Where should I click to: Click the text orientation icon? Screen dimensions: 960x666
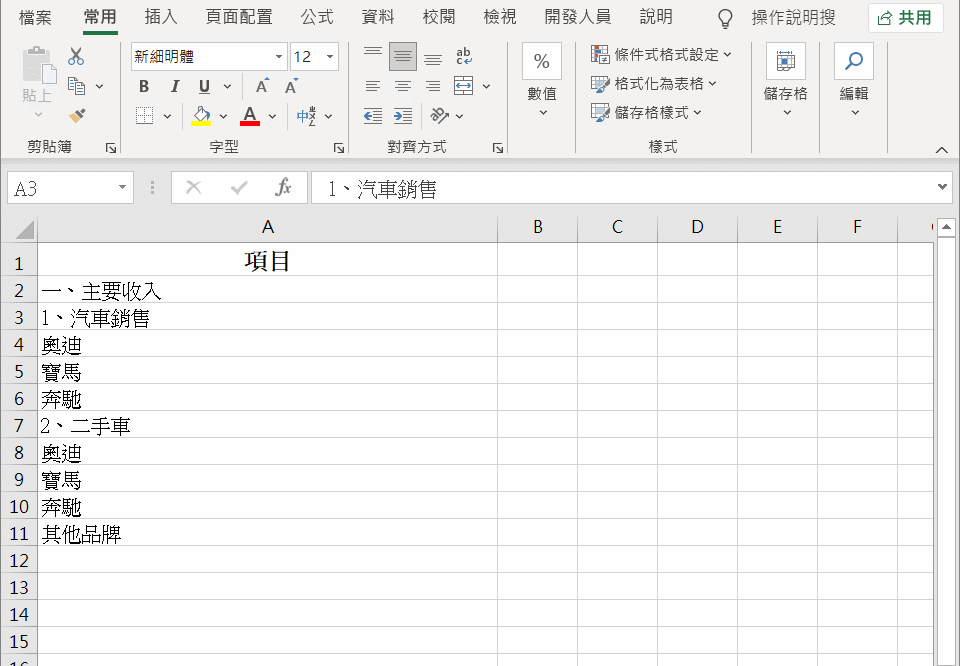[440, 116]
